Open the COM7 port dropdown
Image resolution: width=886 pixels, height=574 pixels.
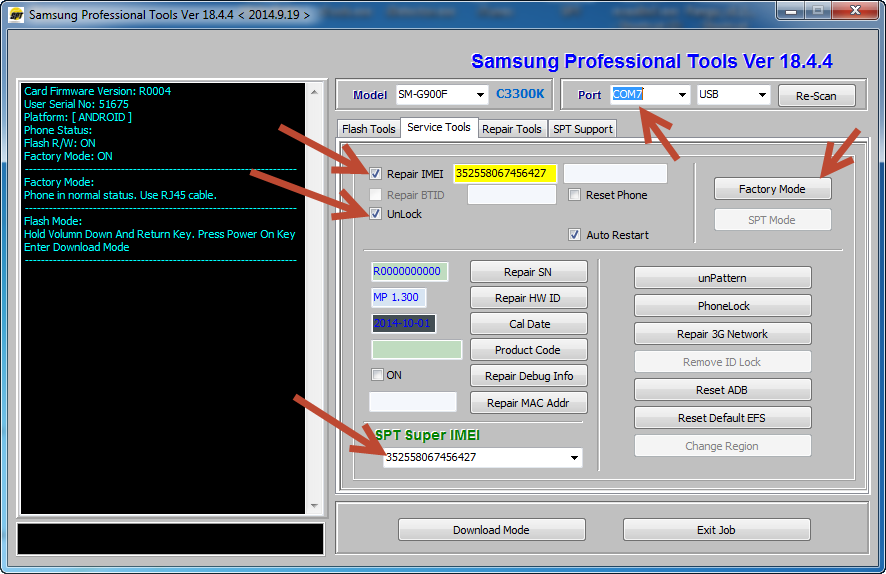pos(682,95)
